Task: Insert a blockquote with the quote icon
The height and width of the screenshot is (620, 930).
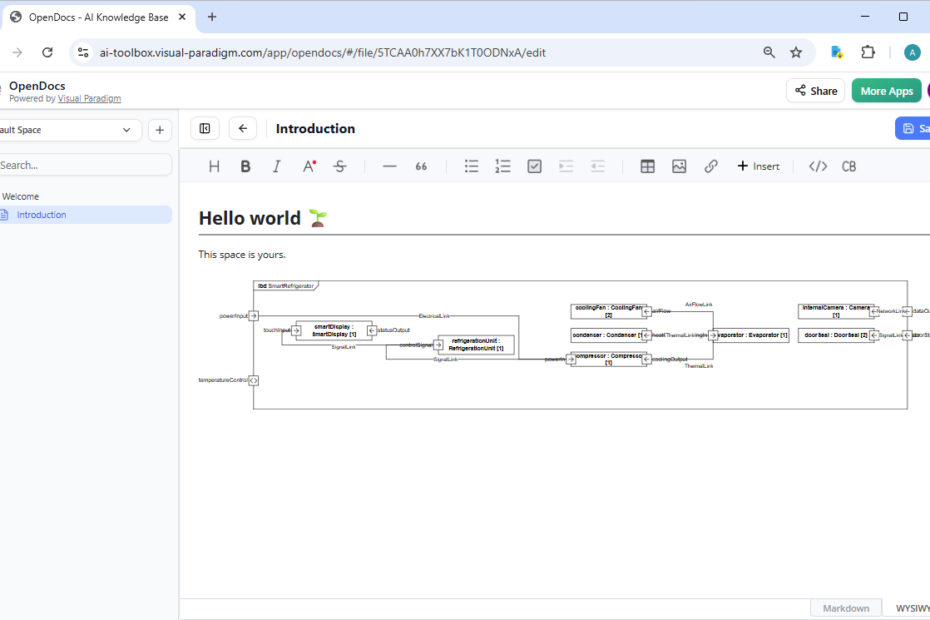Action: coord(421,166)
